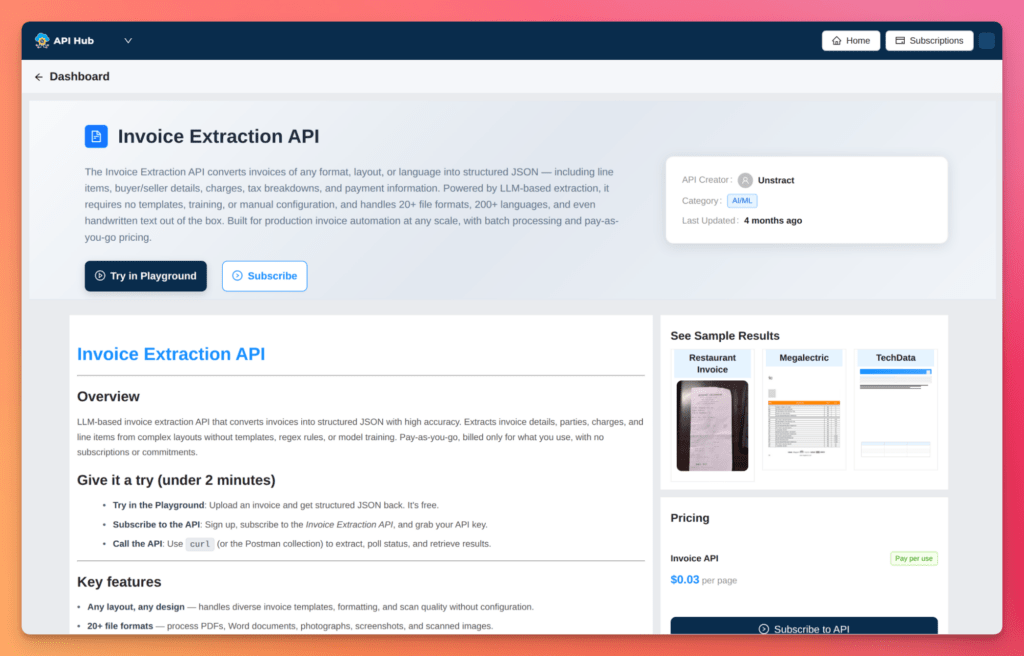Click the API Hub logo icon

42,41
